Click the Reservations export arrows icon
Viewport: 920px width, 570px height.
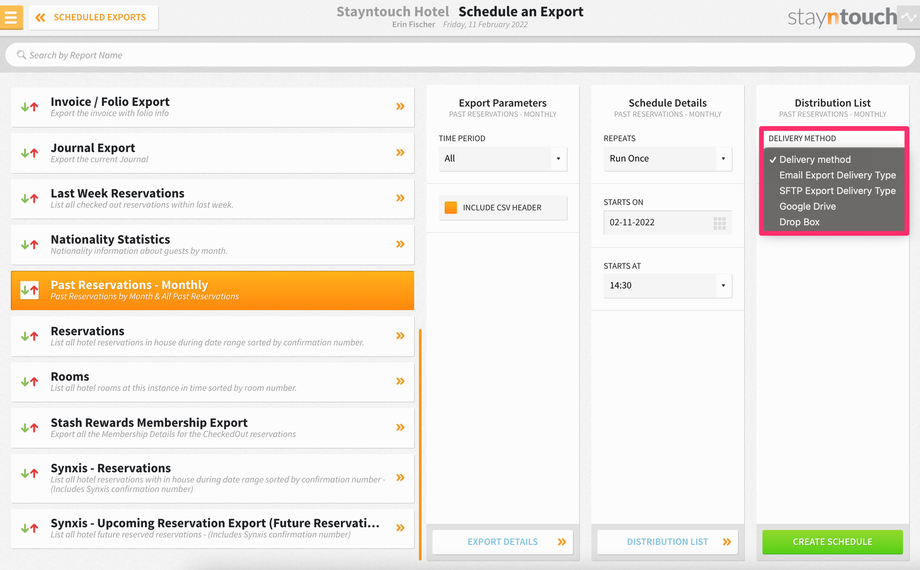pyautogui.click(x=29, y=336)
